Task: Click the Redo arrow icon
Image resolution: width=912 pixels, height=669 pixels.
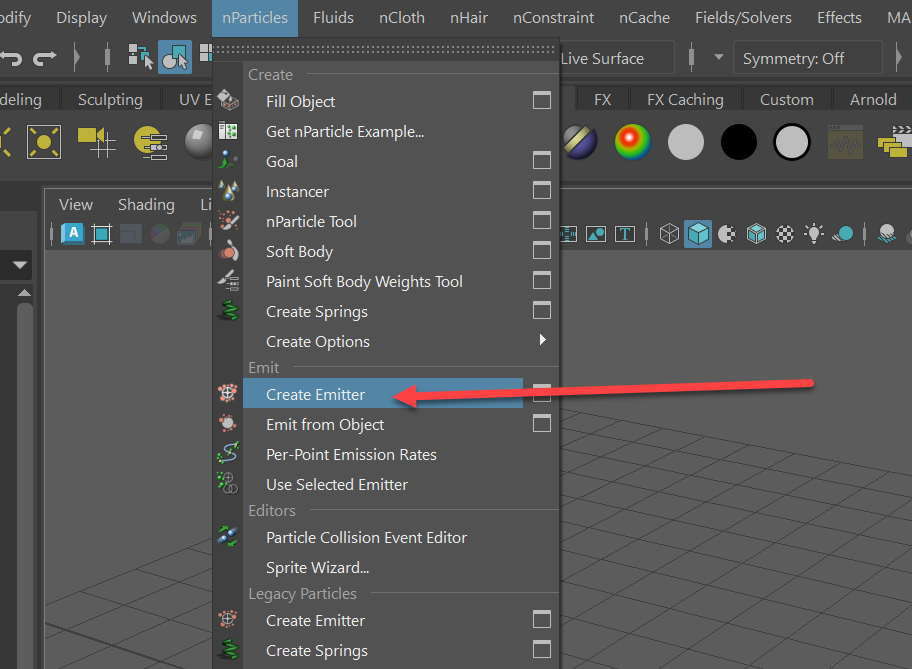Action: [45, 58]
